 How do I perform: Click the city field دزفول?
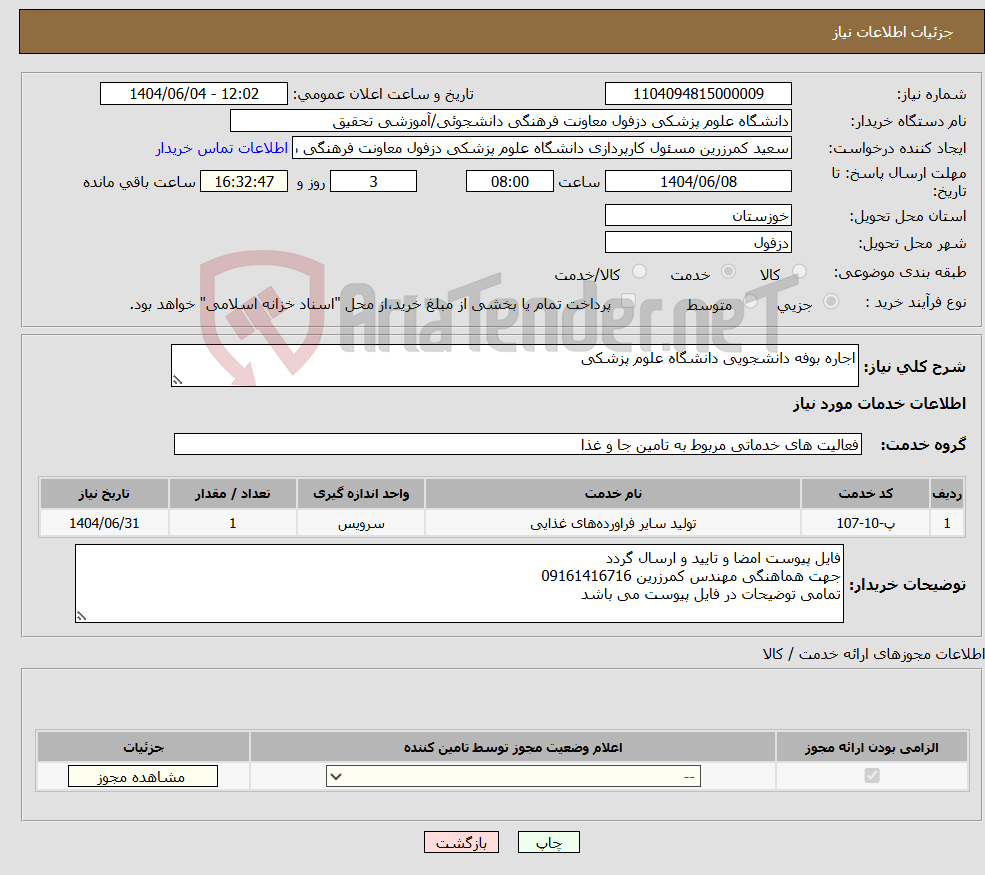[698, 242]
